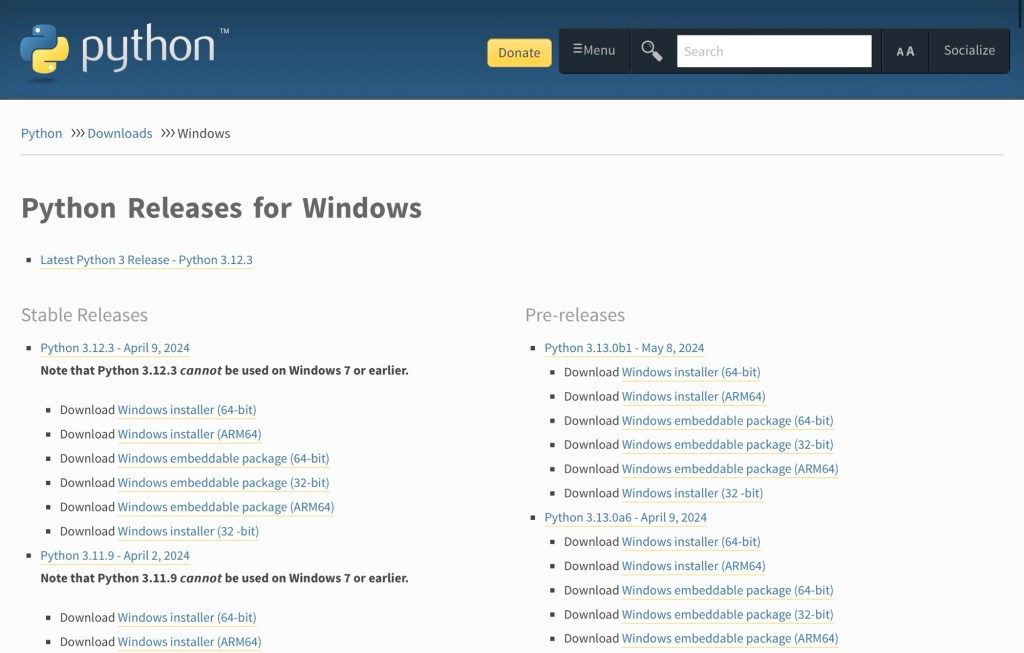Open Latest Python 3 Release - Python 3.12.3
The height and width of the screenshot is (653, 1024).
146,260
